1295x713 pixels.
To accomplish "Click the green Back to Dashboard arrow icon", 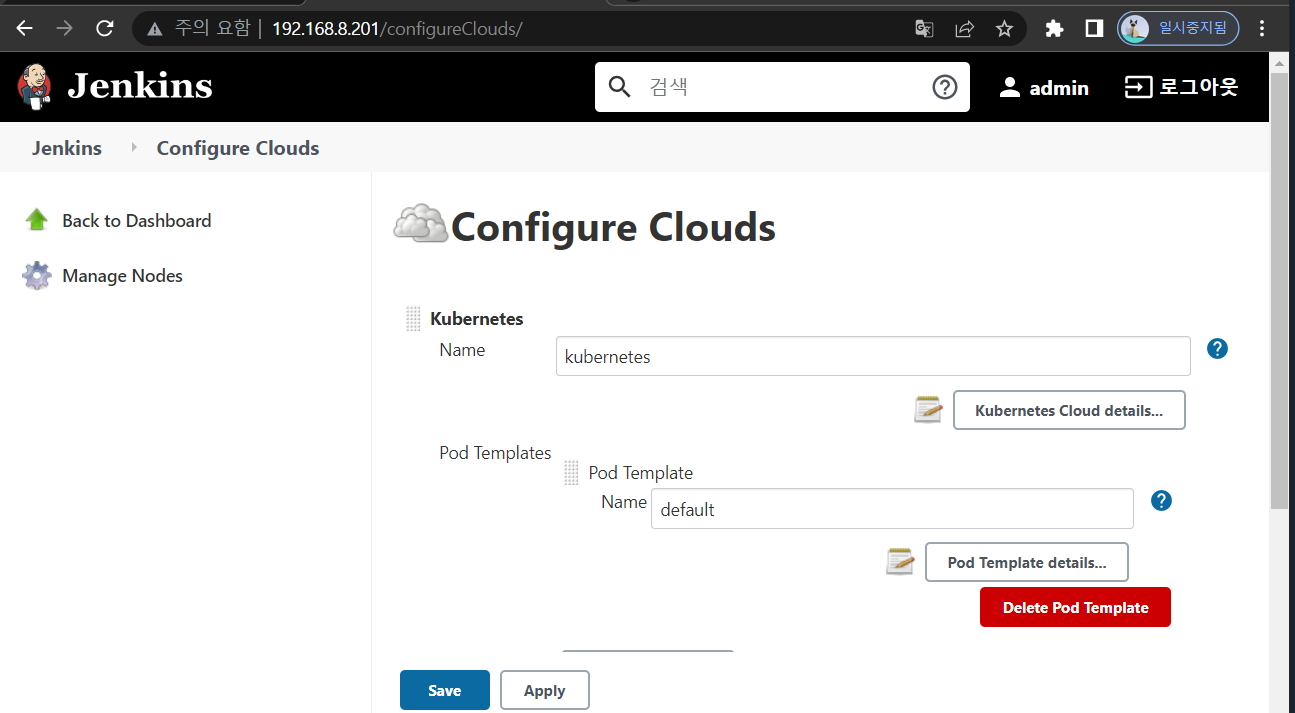I will click(x=37, y=220).
